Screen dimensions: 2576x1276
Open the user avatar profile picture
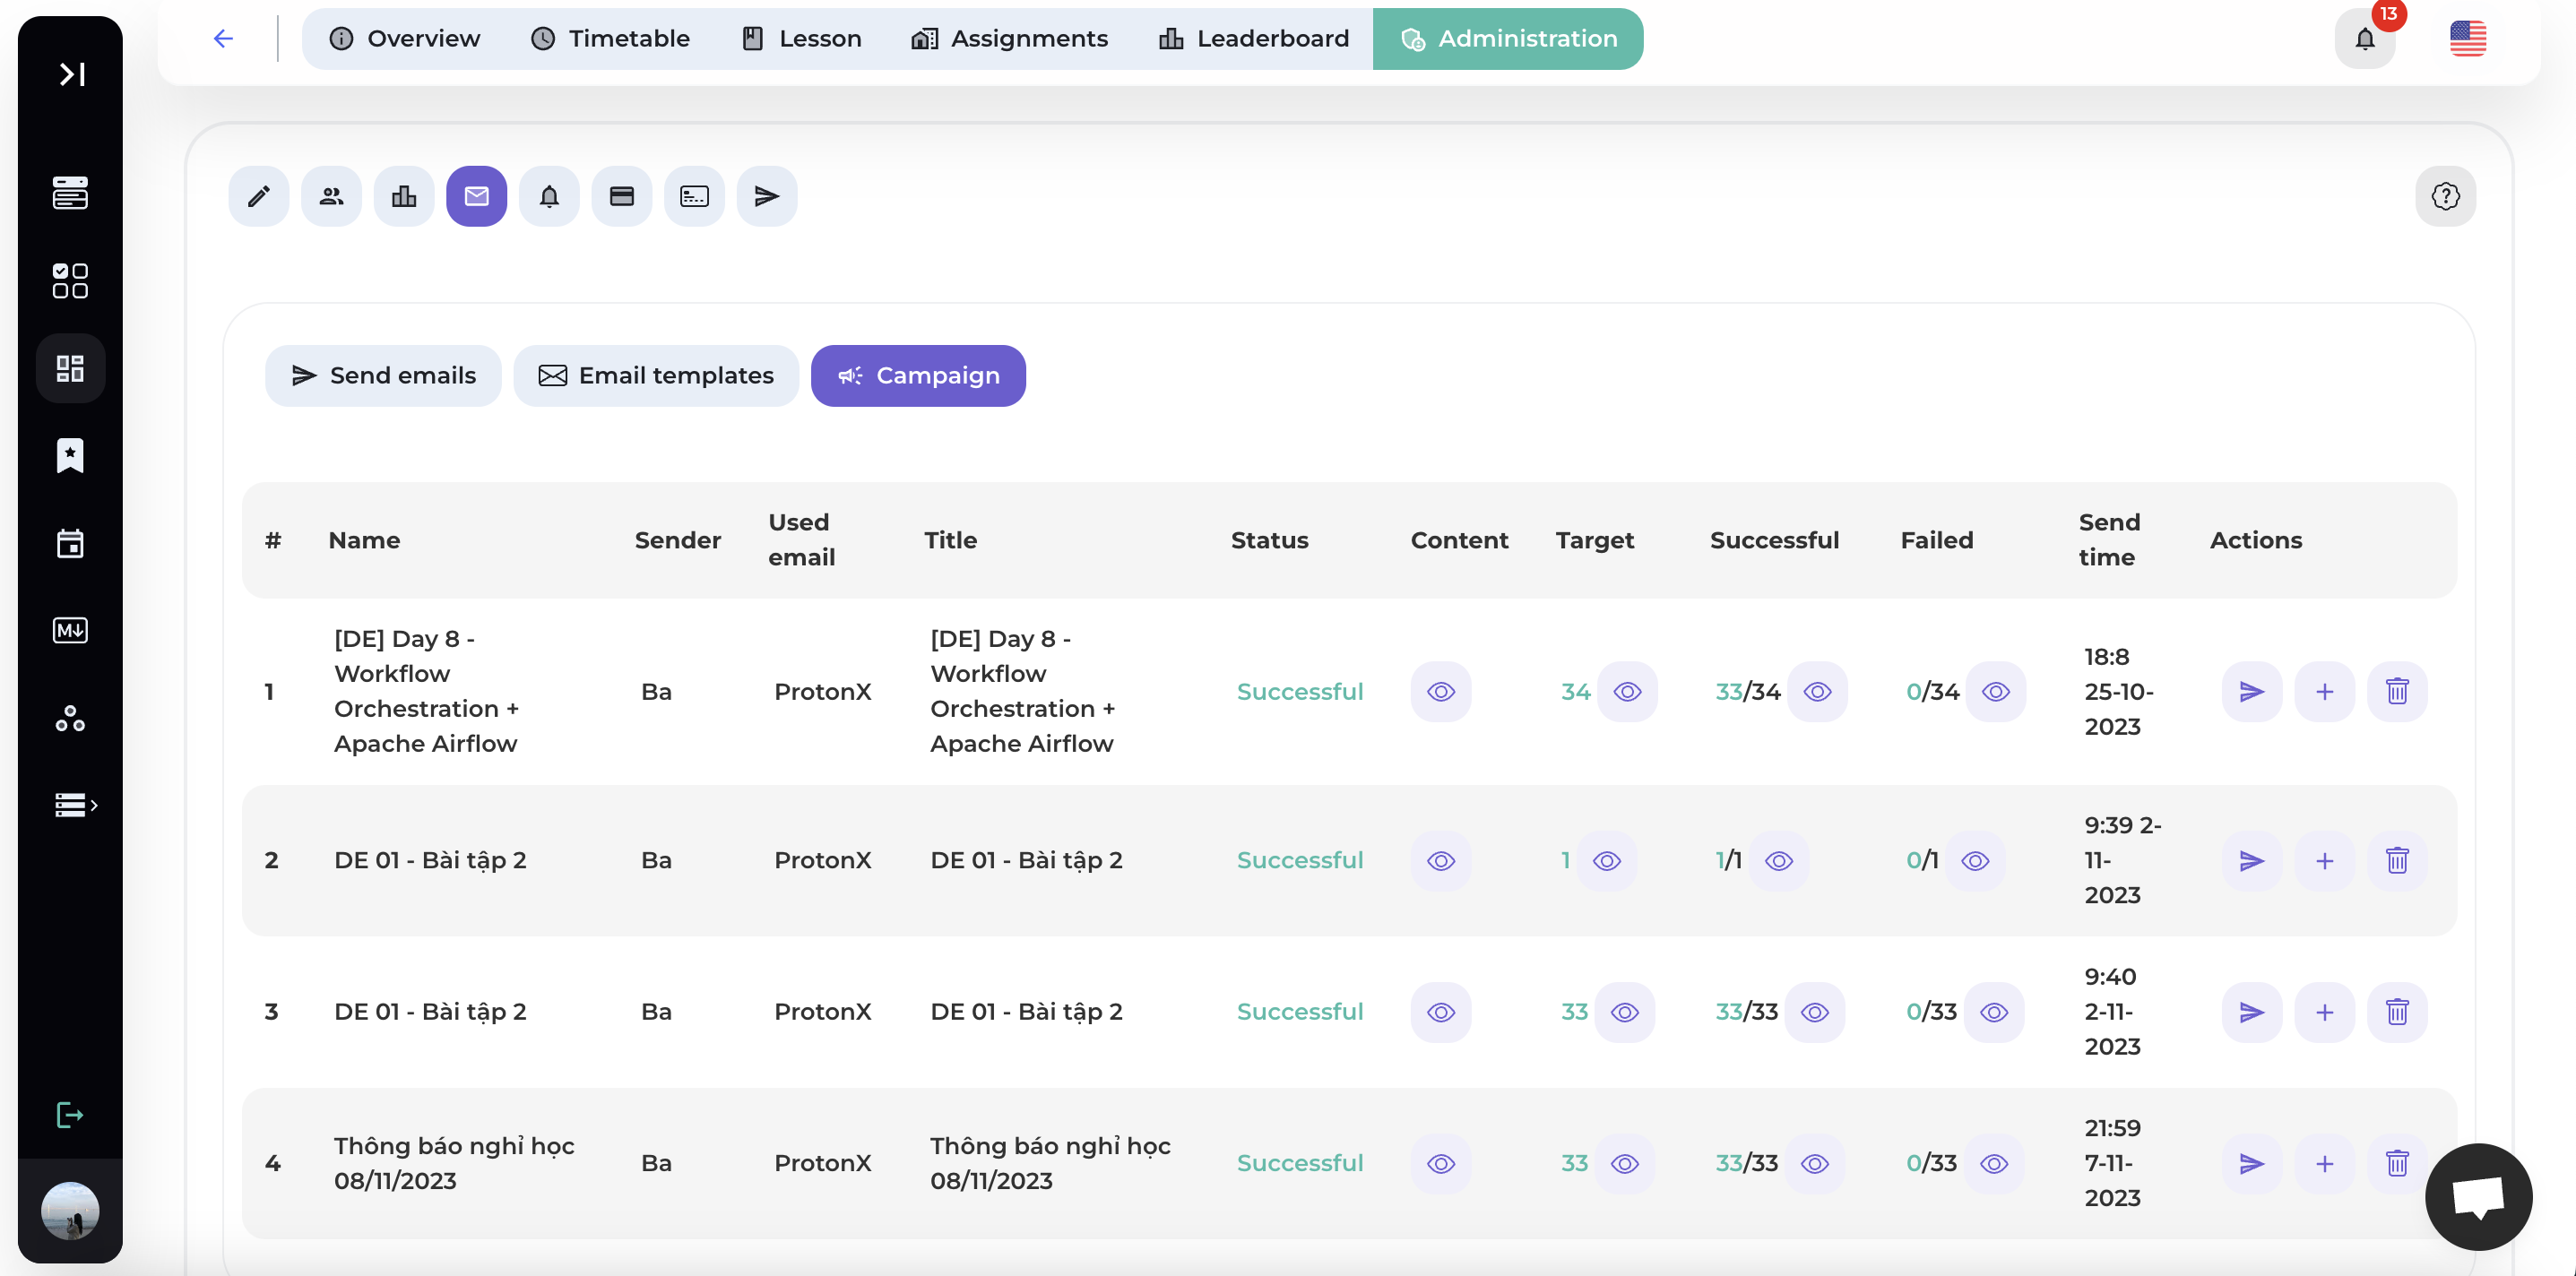pyautogui.click(x=70, y=1211)
